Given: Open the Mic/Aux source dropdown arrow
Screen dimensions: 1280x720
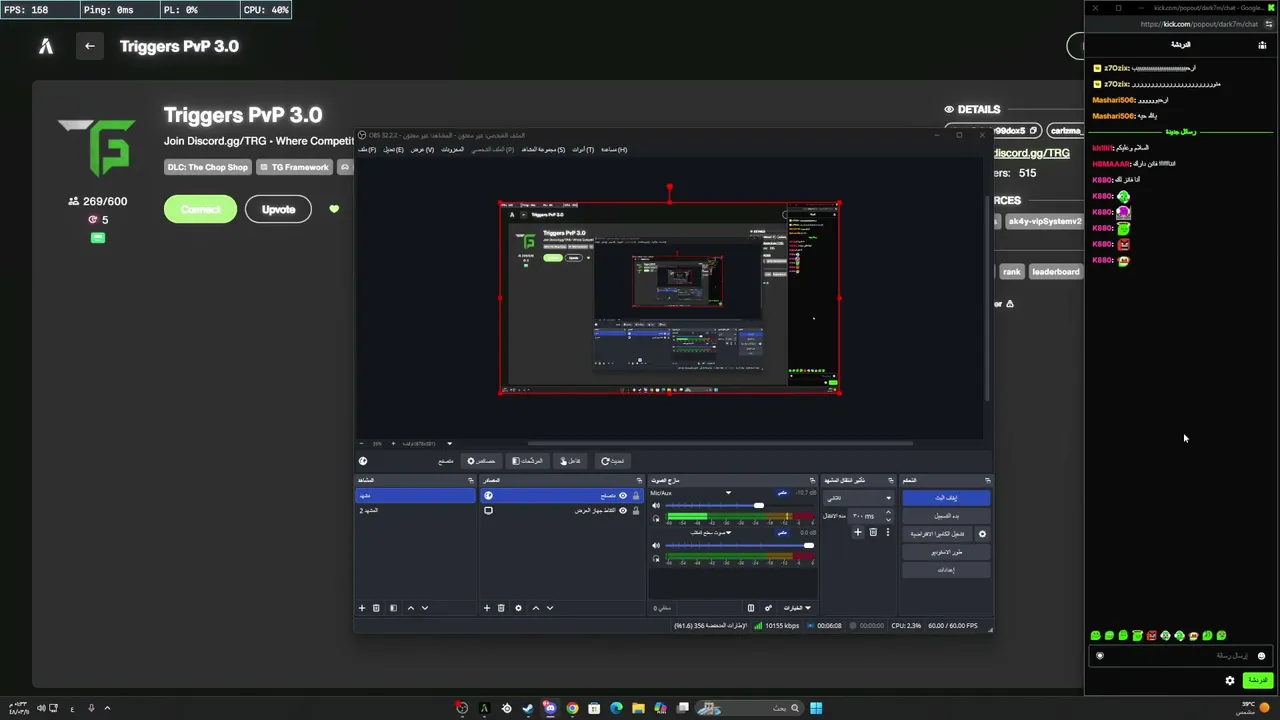Looking at the screenshot, I should (x=728, y=493).
